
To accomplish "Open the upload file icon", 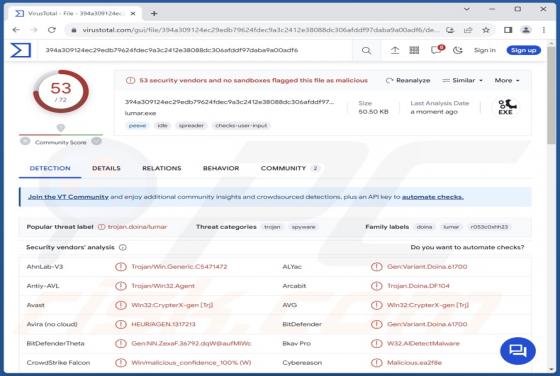I will pyautogui.click(x=395, y=50).
